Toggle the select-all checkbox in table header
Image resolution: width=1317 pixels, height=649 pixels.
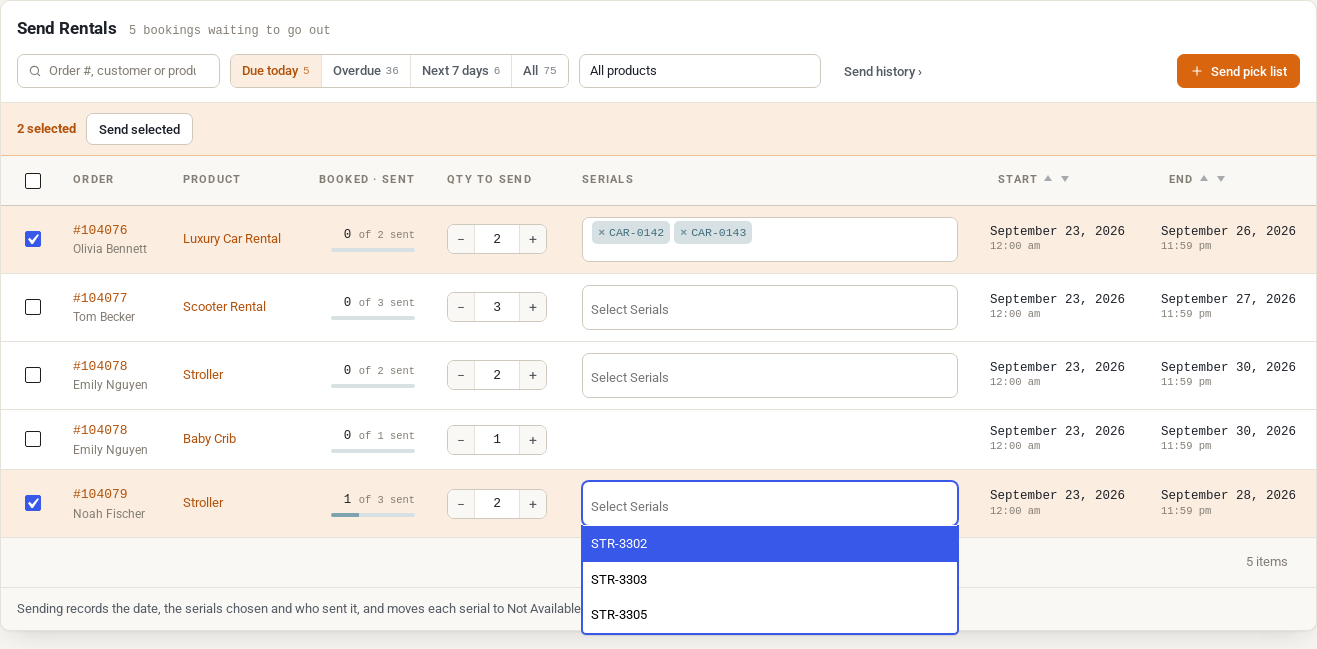coord(33,181)
